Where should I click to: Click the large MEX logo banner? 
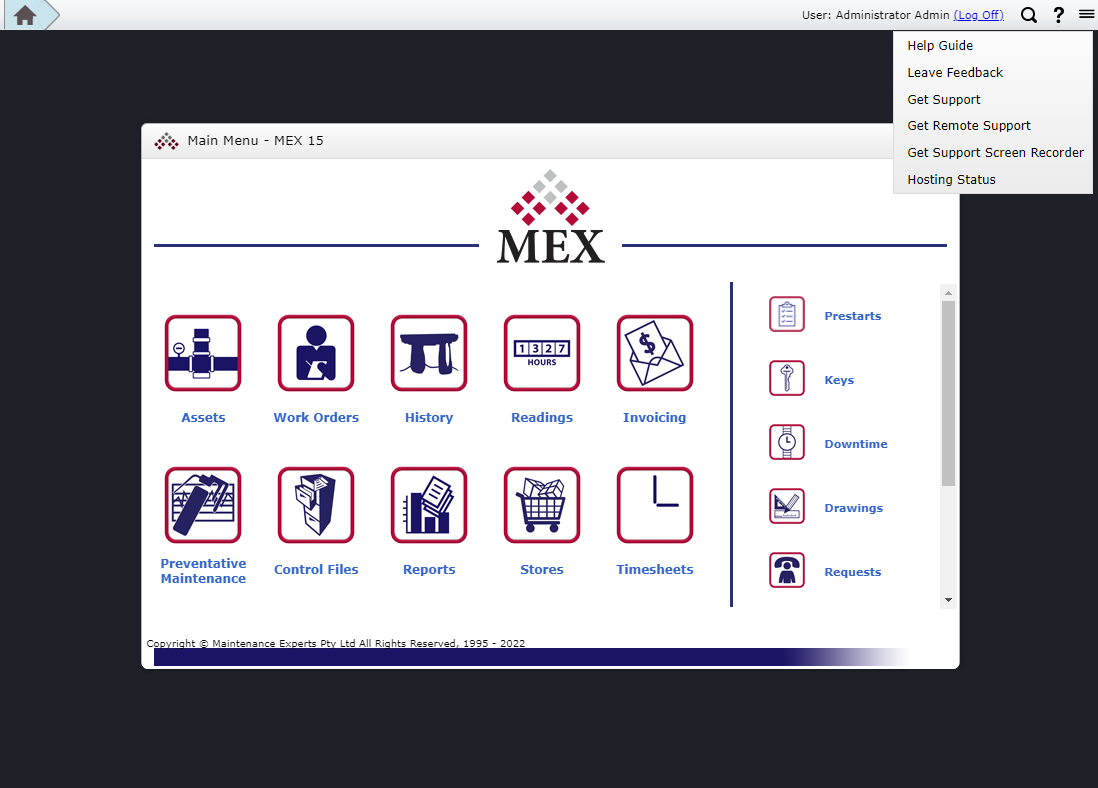(x=550, y=216)
